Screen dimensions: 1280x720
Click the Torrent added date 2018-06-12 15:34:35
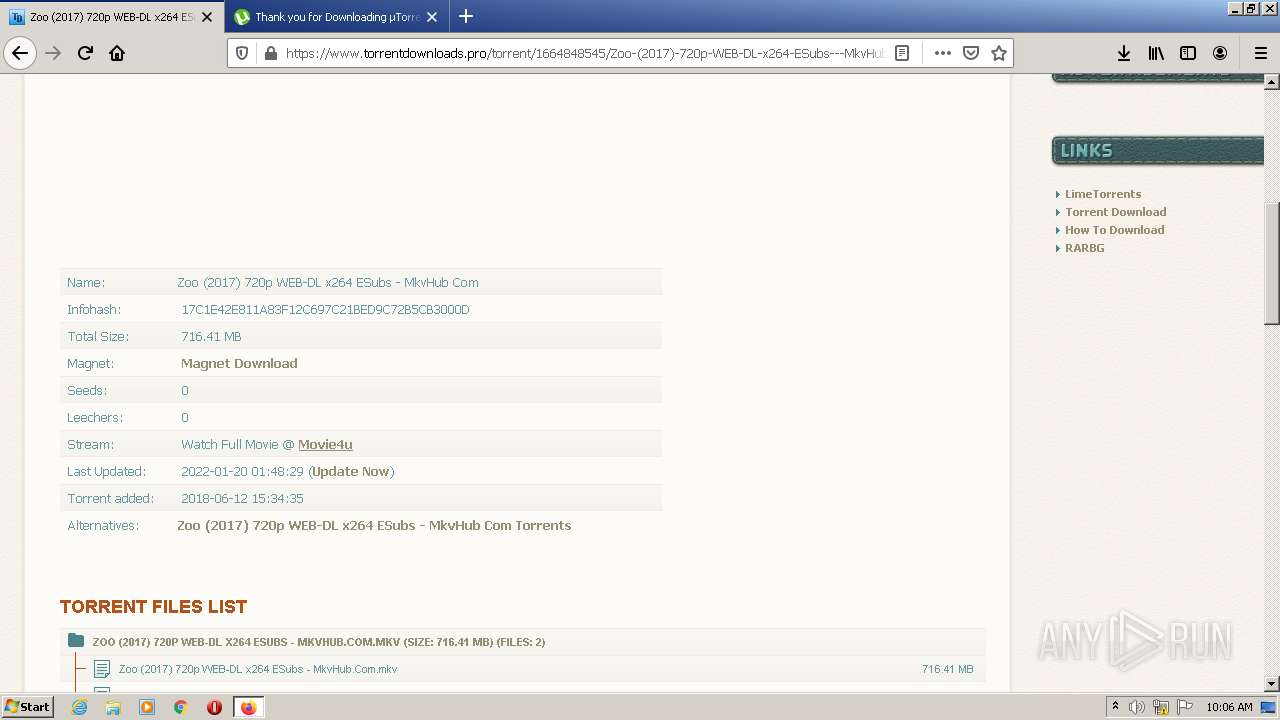[x=242, y=498]
